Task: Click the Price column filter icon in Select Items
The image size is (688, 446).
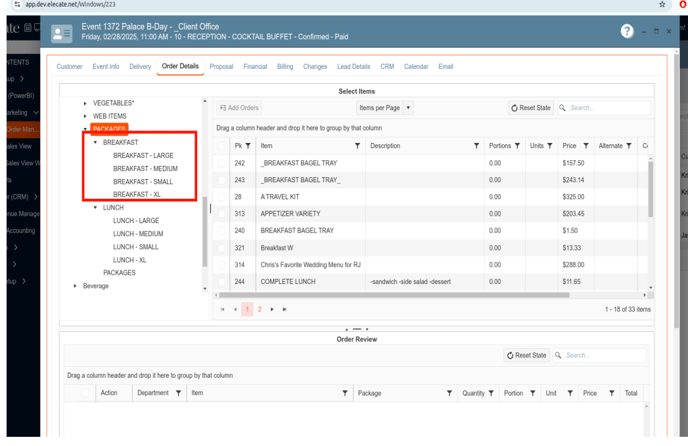Action: pyautogui.click(x=586, y=146)
